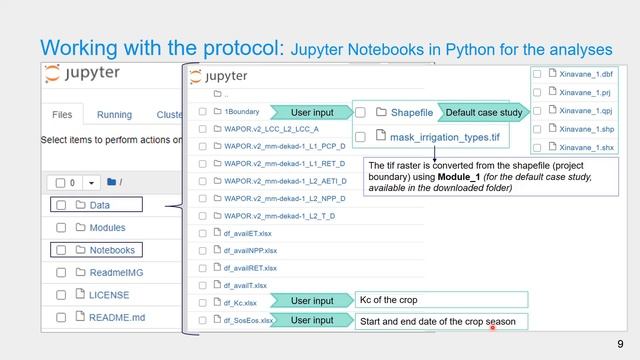The width and height of the screenshot is (640, 360).
Task: Click the file icon beside df_availET.xlsx
Action: 217,233
